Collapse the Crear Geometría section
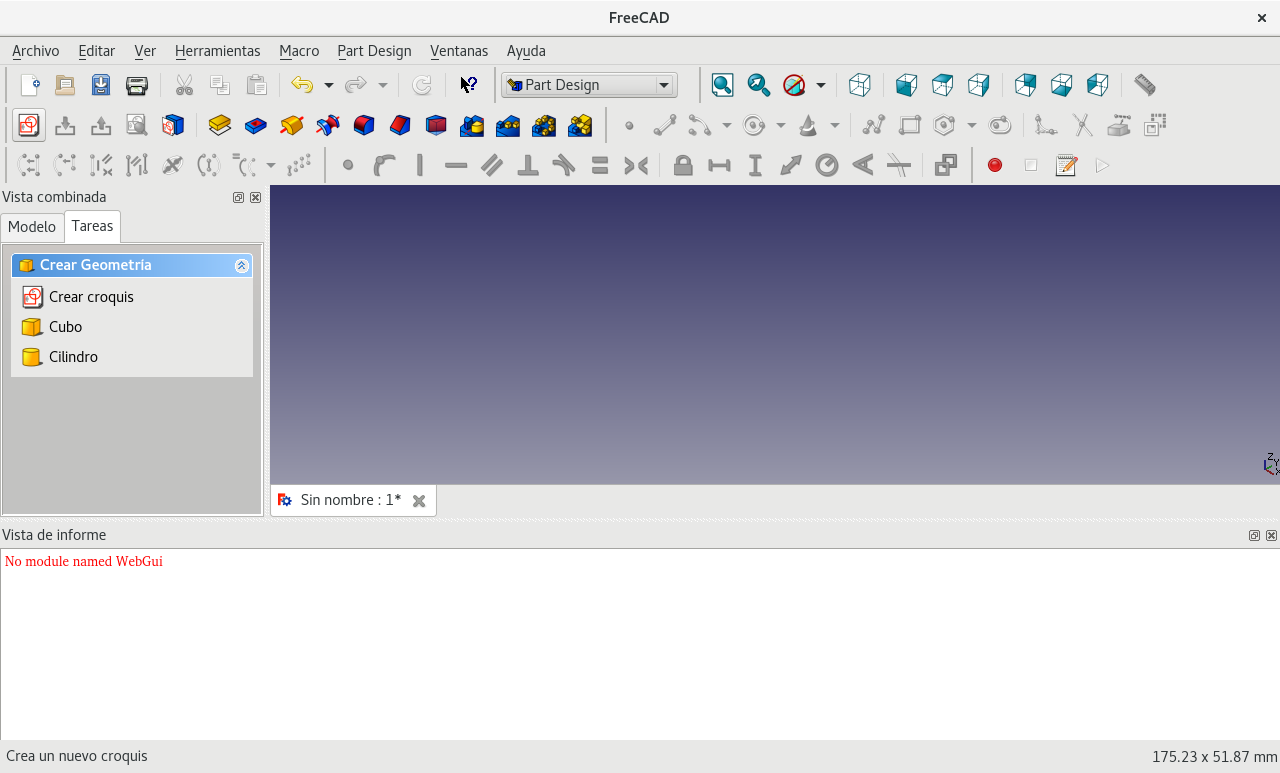This screenshot has height=773, width=1280. tap(241, 265)
